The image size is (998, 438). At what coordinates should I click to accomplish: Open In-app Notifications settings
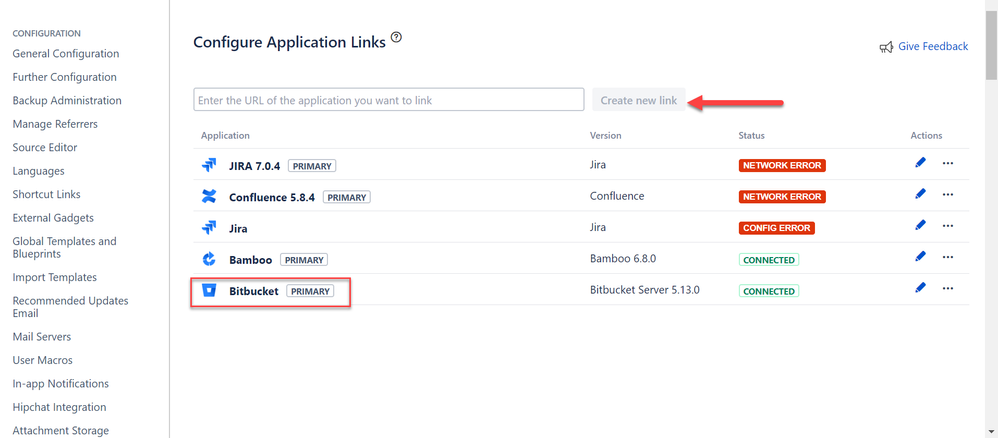point(60,384)
